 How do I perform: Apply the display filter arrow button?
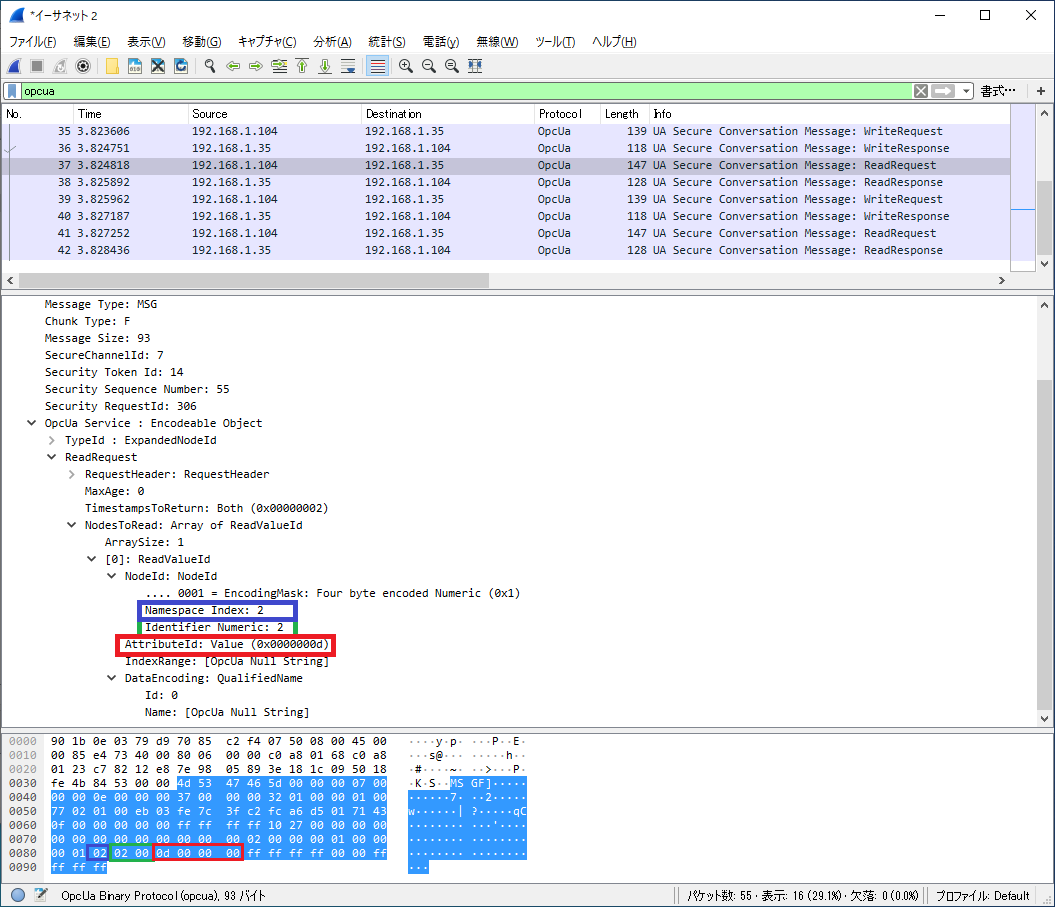pos(943,91)
